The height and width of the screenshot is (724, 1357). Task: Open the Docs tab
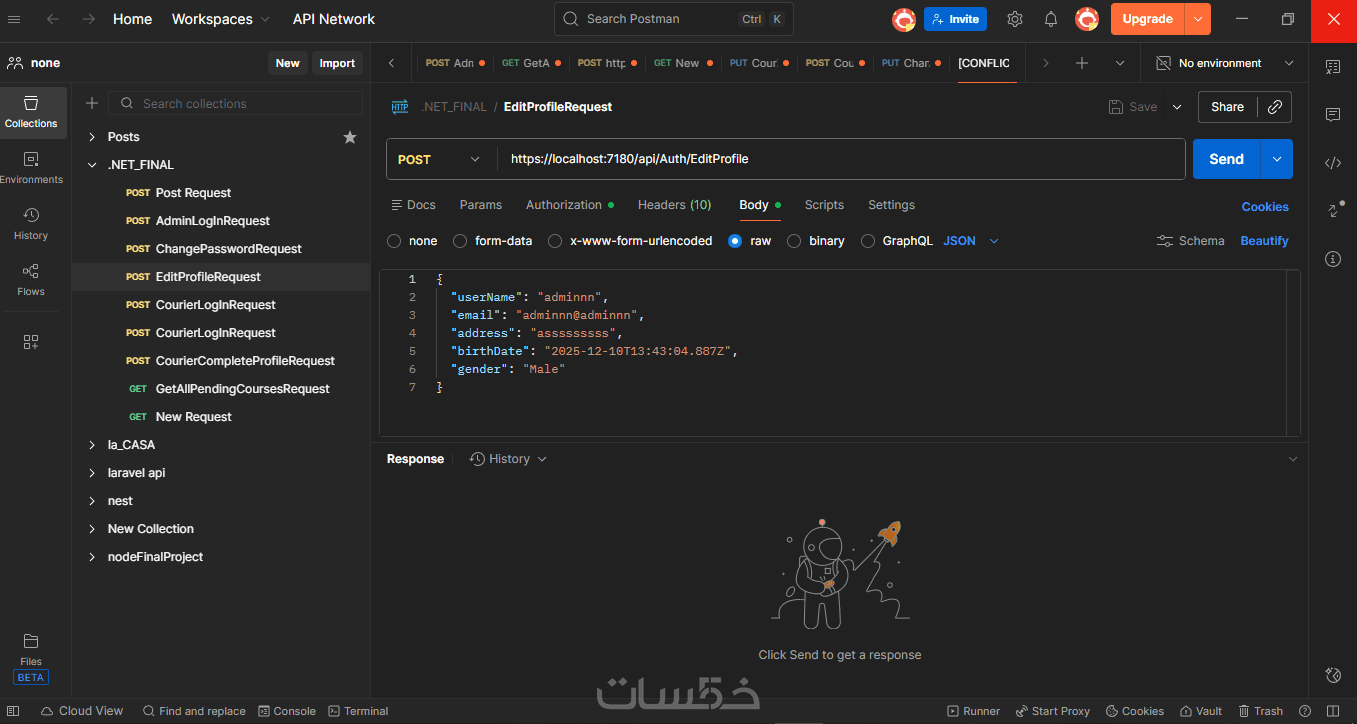pos(413,205)
